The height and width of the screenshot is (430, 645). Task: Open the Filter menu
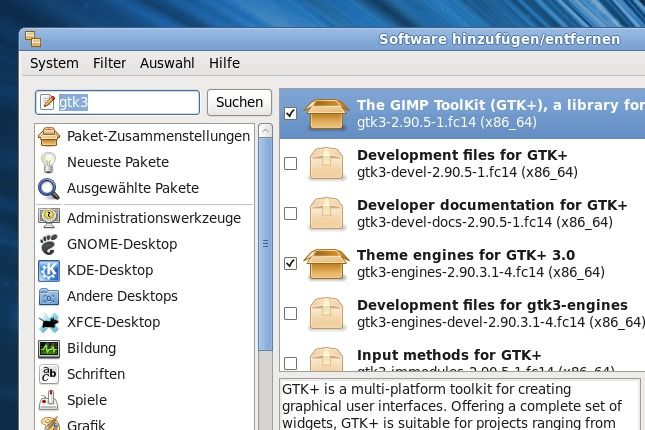tap(109, 63)
